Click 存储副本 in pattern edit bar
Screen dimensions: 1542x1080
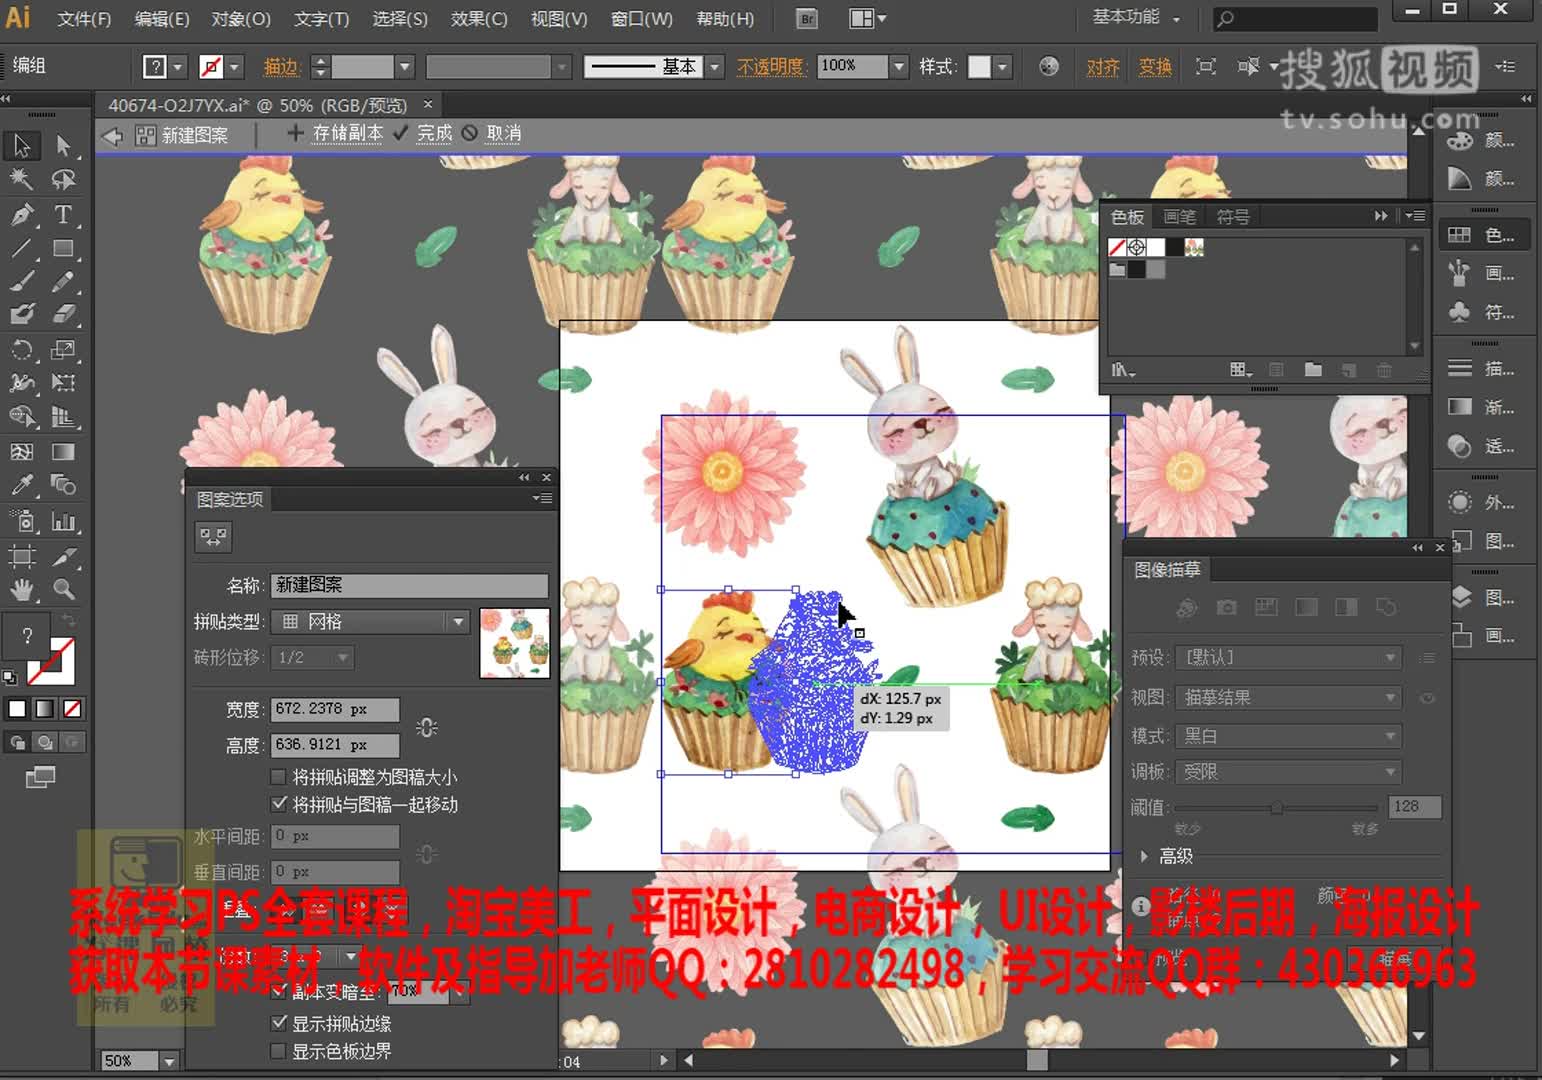(x=347, y=133)
